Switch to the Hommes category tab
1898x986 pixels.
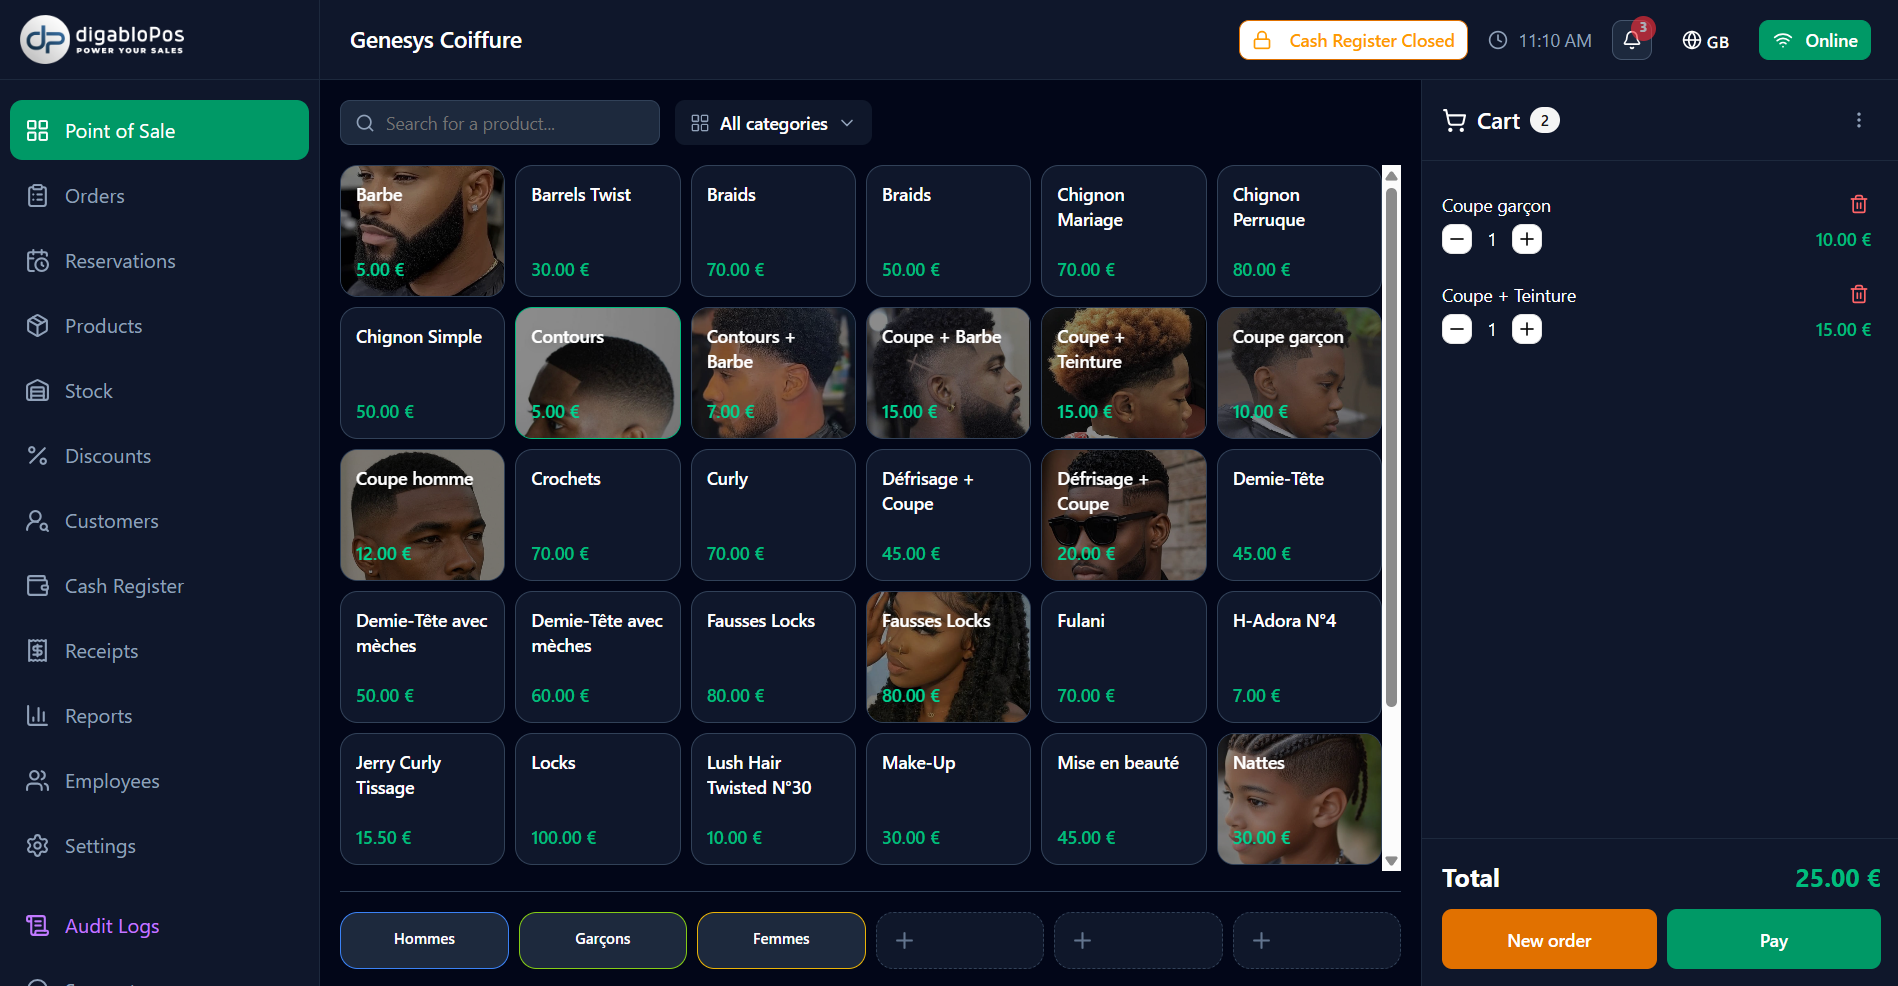coord(423,939)
